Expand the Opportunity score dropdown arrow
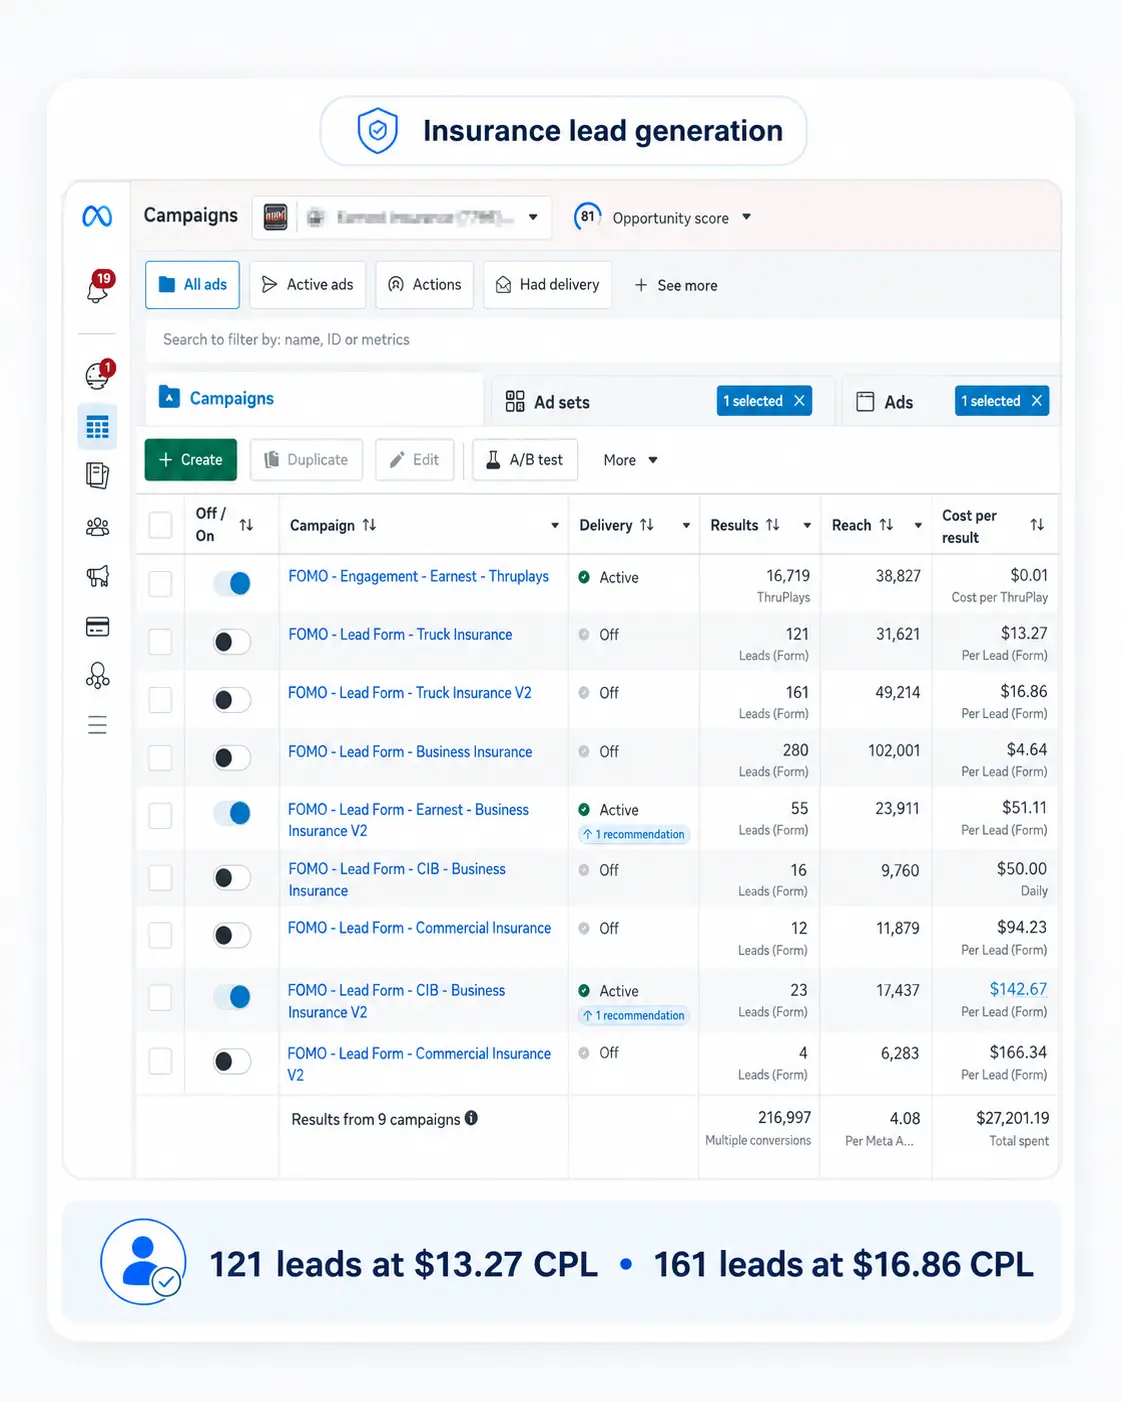Screen dimensions: 1122x1402 coord(746,217)
